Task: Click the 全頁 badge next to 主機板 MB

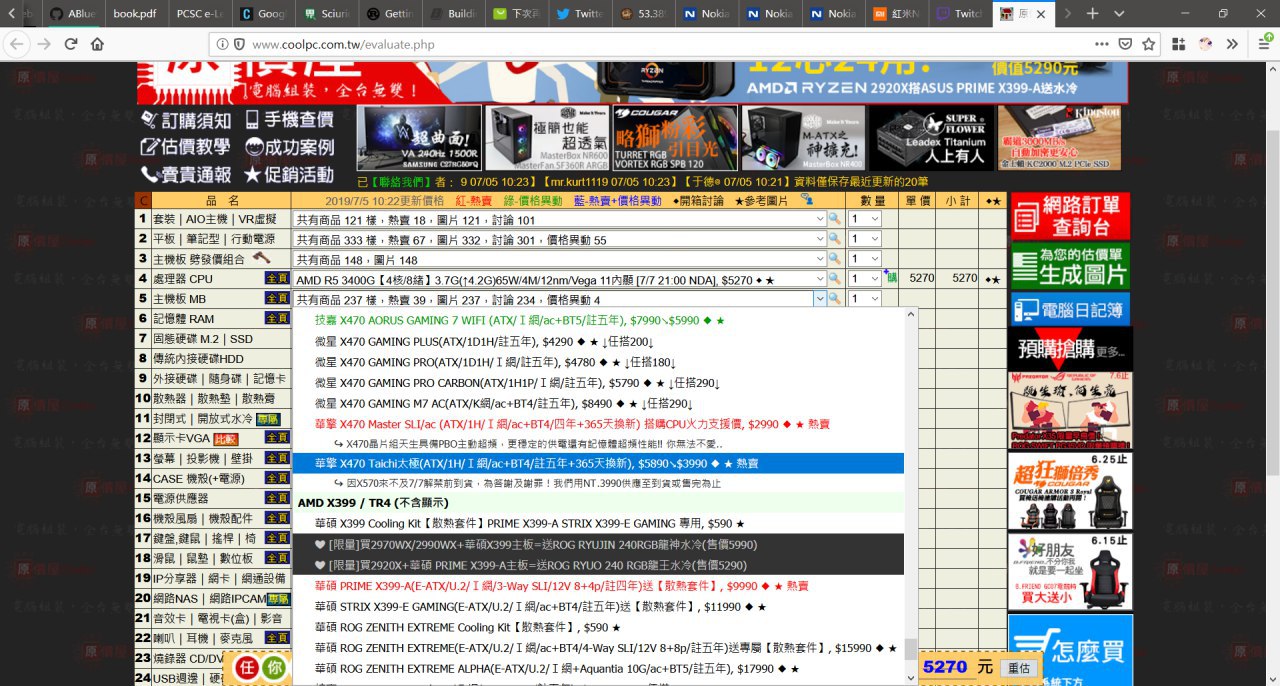Action: (277, 299)
